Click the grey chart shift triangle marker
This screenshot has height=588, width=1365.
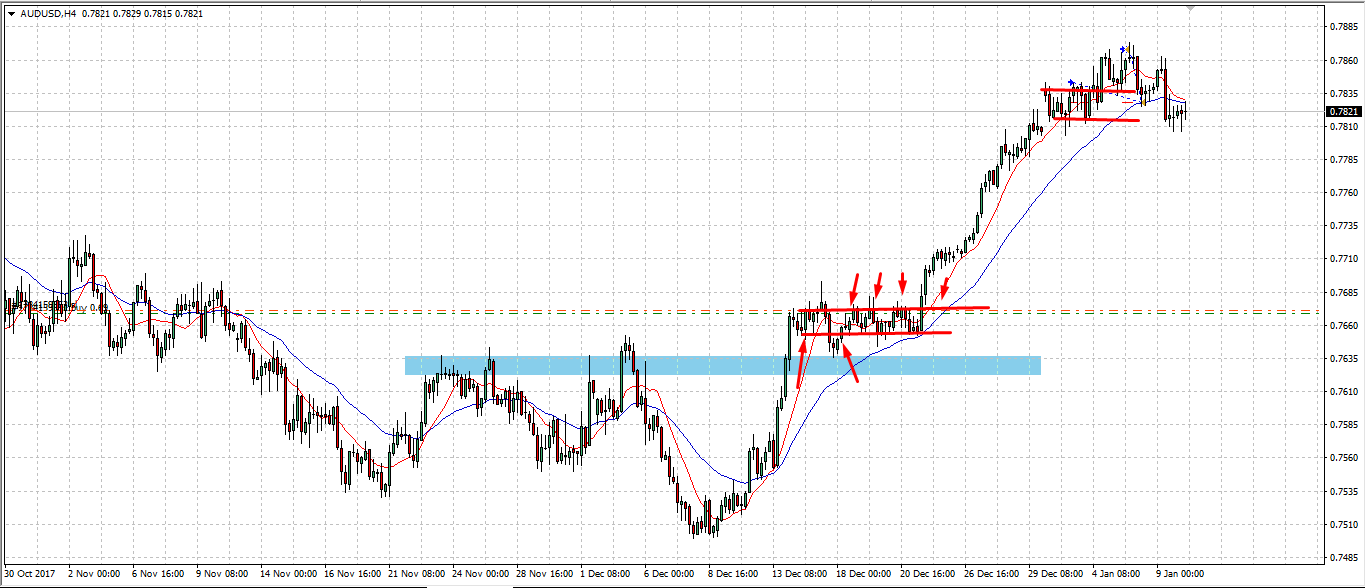[x=1190, y=8]
